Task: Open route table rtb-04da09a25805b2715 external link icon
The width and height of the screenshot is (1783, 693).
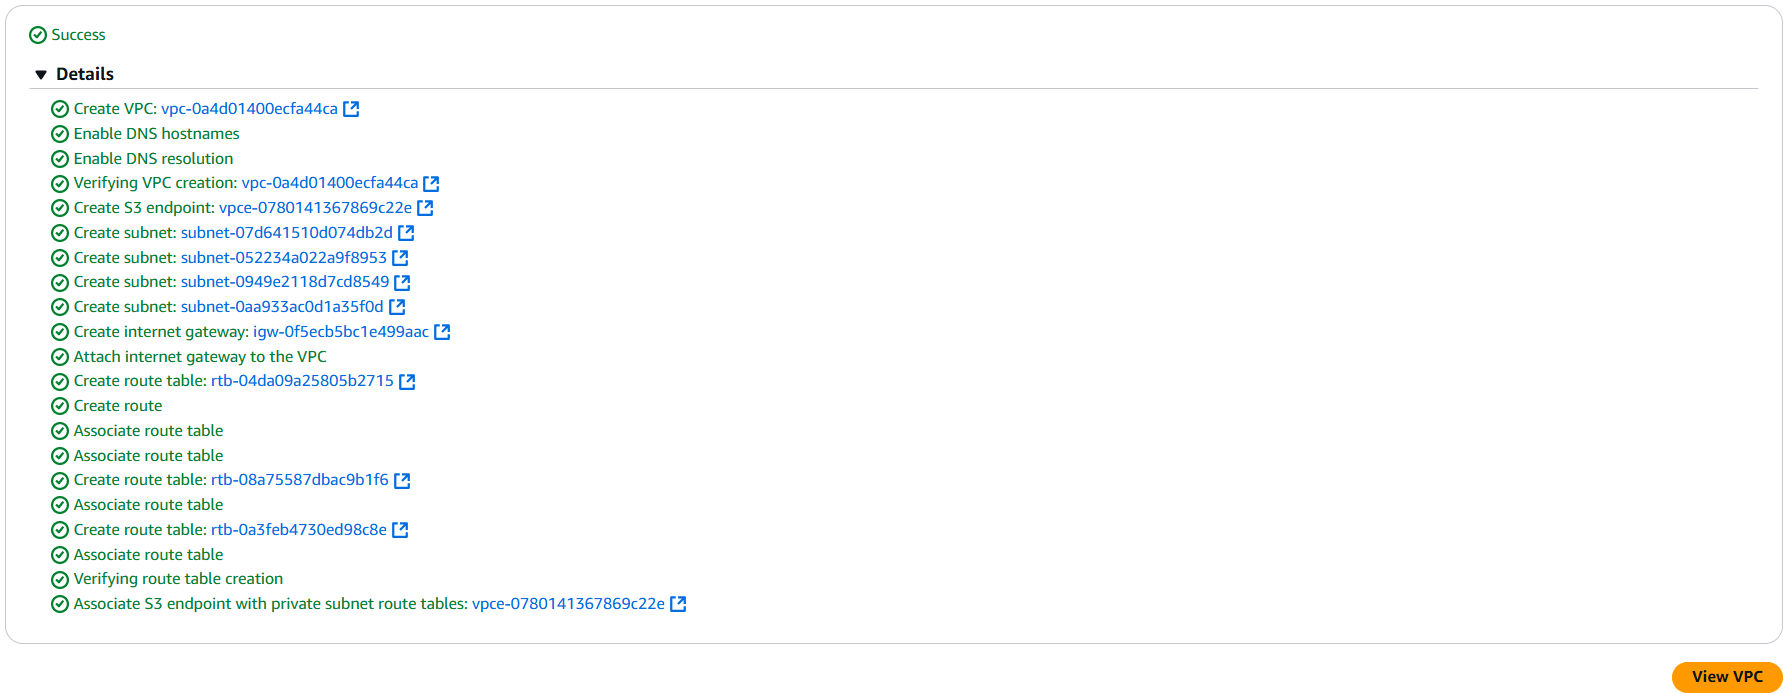Action: [407, 381]
